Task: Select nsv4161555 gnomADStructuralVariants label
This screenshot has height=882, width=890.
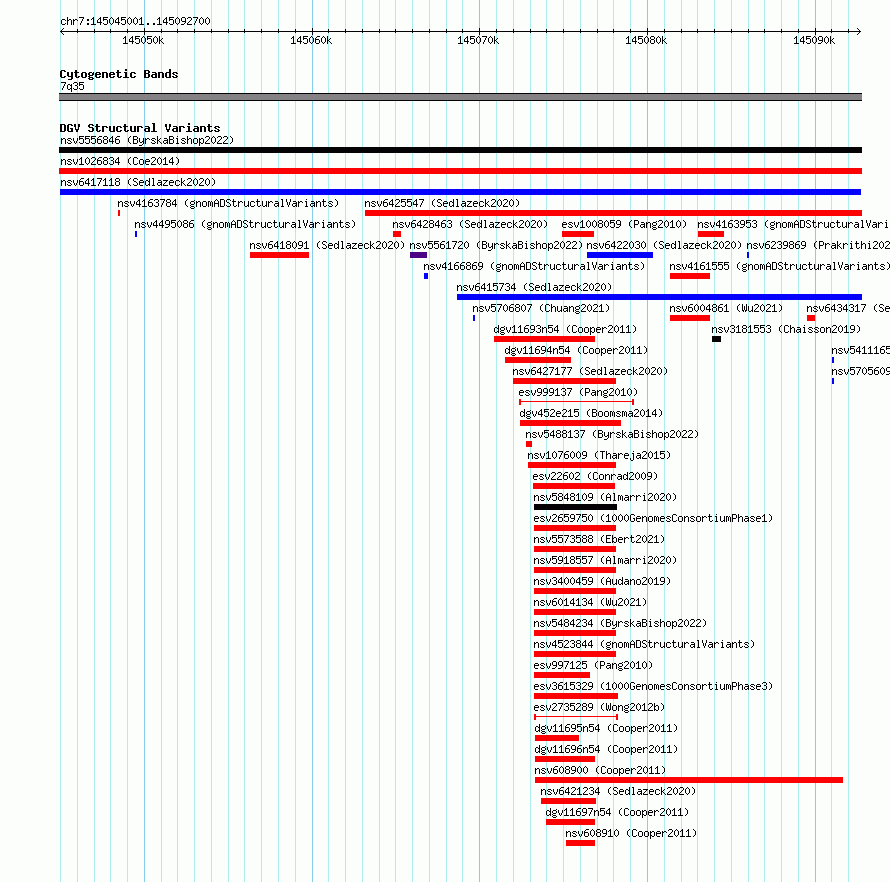Action: (x=779, y=266)
